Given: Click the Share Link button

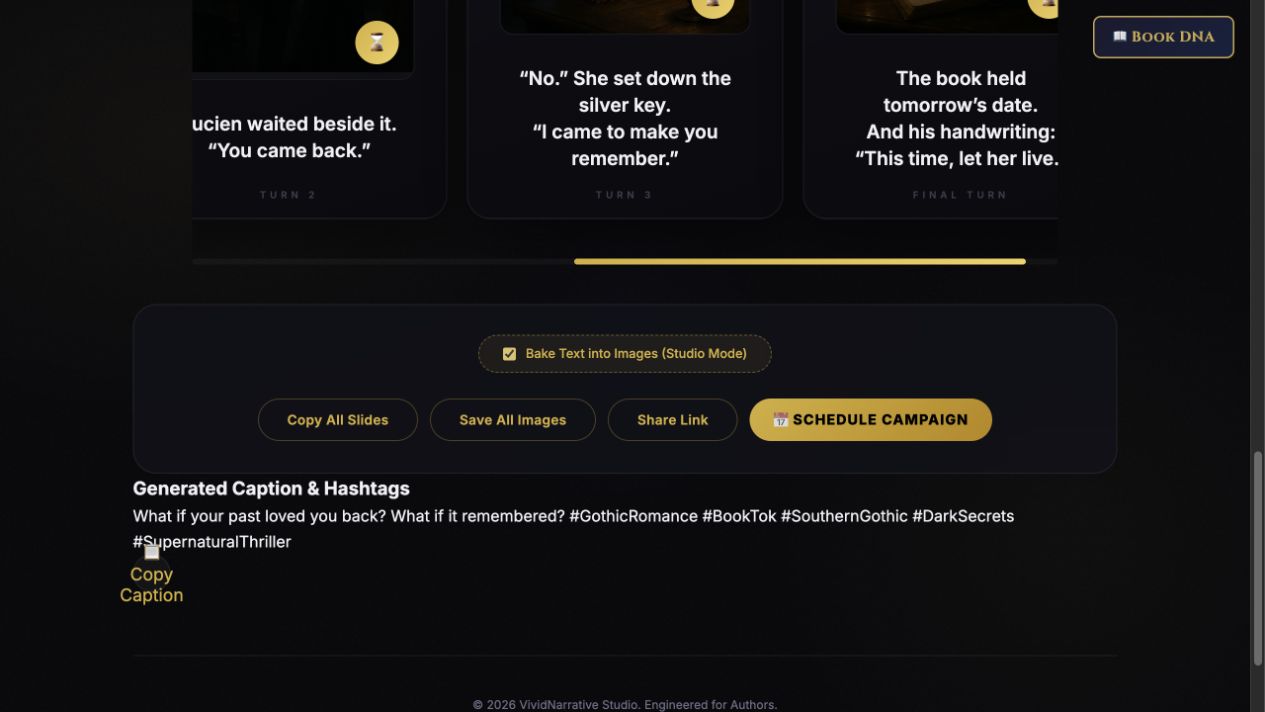Looking at the screenshot, I should [673, 420].
